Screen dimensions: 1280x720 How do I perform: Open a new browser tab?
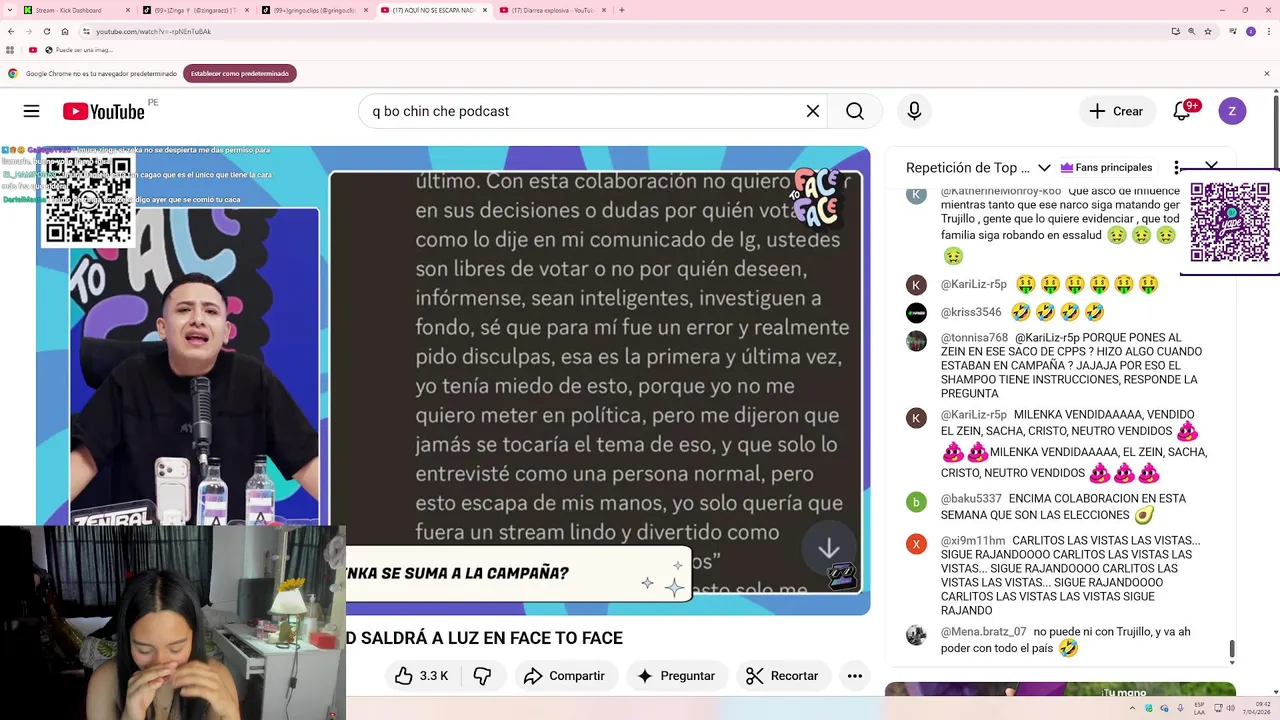coord(622,10)
